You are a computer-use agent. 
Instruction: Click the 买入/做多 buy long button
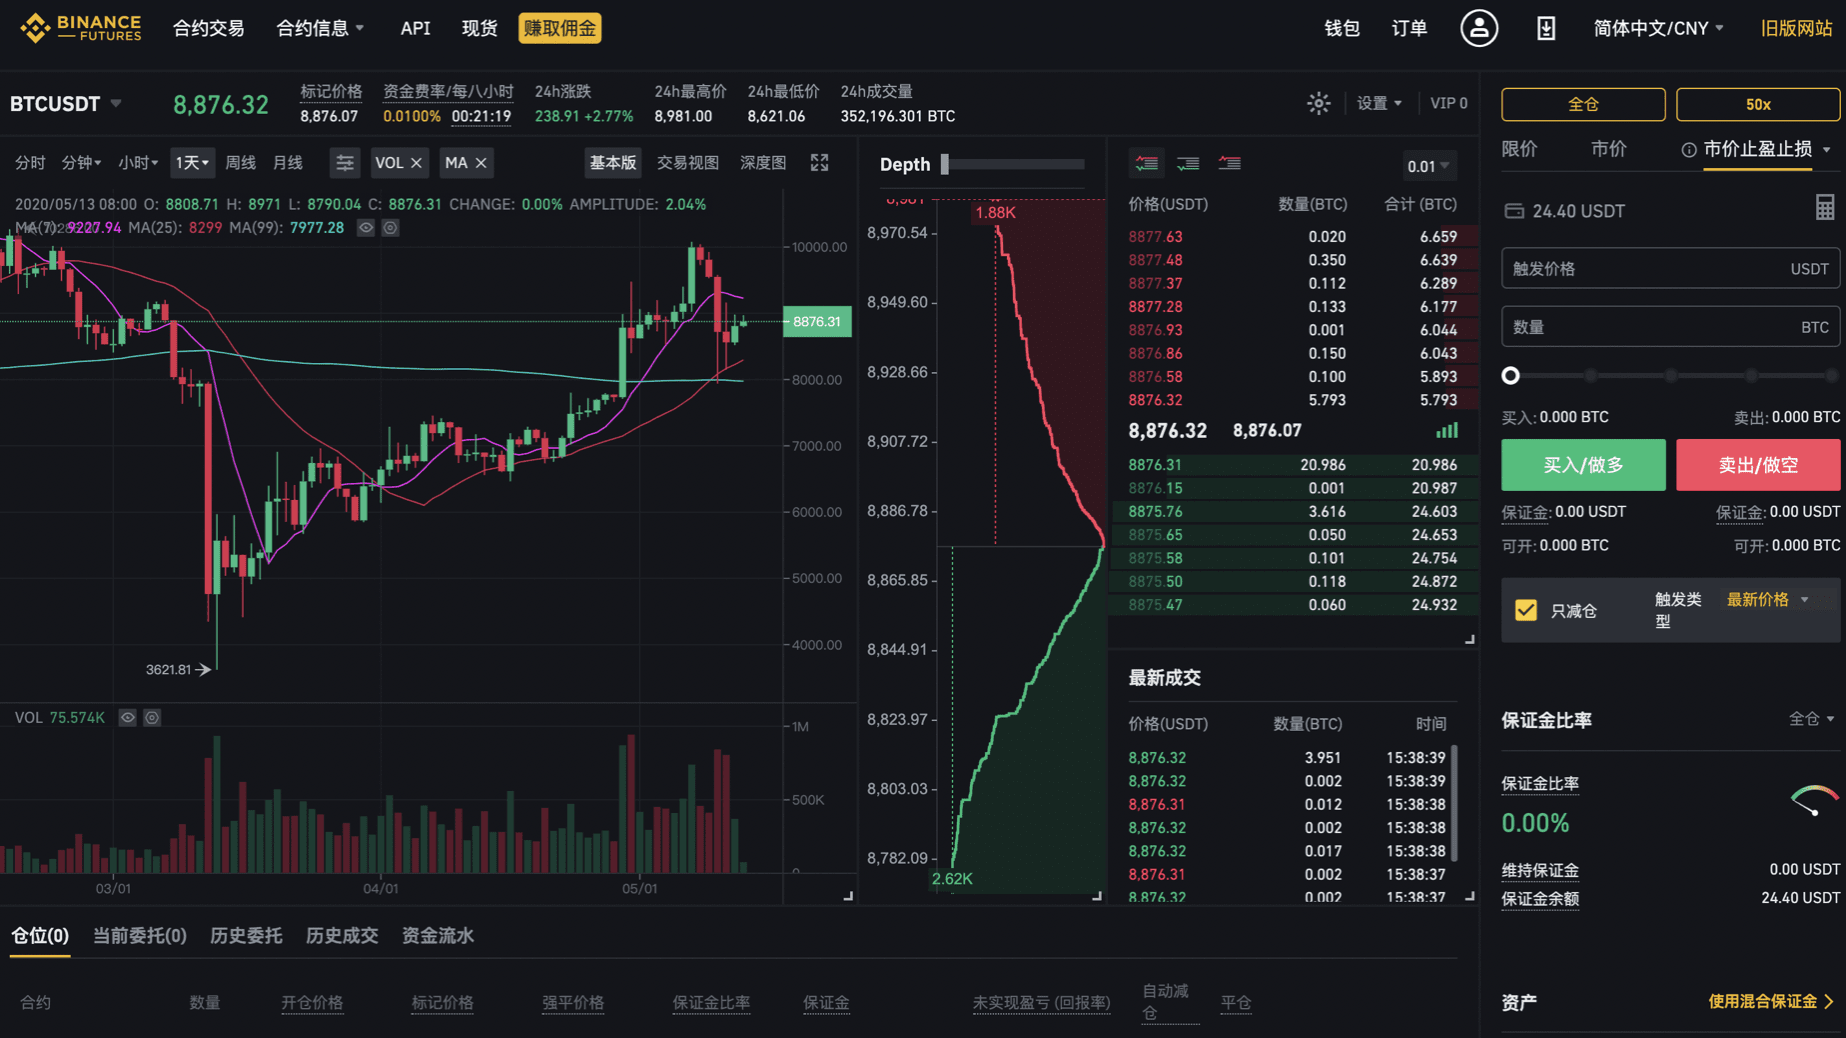pyautogui.click(x=1583, y=465)
